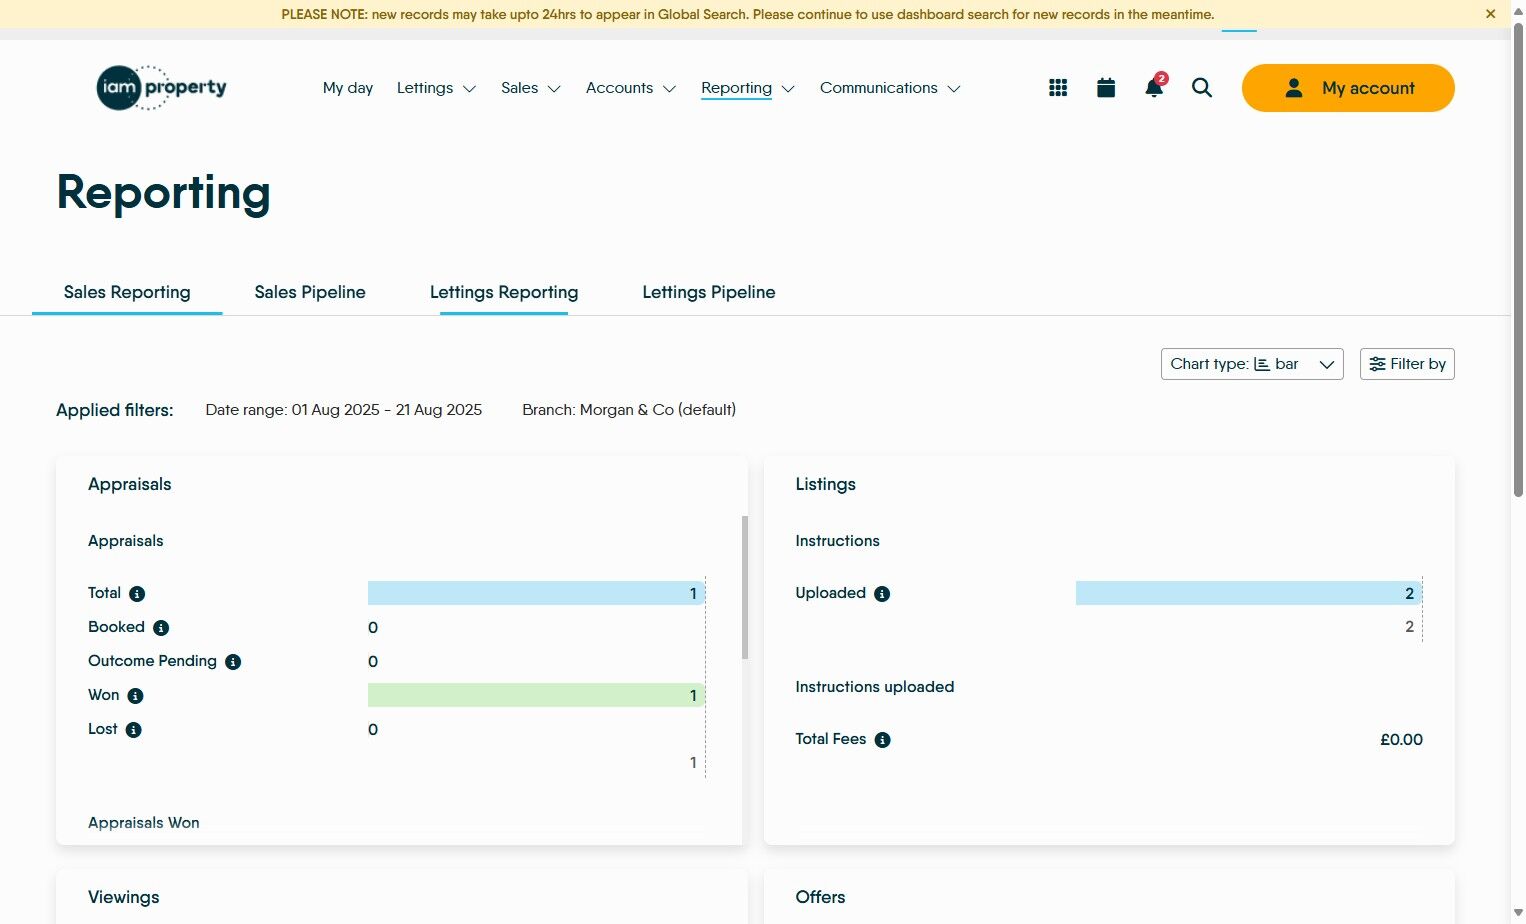Open notifications bell icon
The image size is (1526, 924).
click(1154, 88)
